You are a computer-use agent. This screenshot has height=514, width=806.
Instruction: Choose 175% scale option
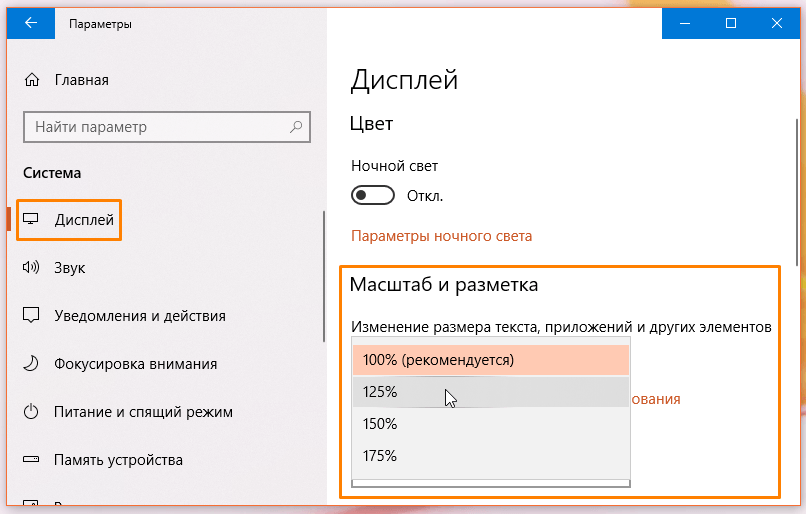[491, 456]
